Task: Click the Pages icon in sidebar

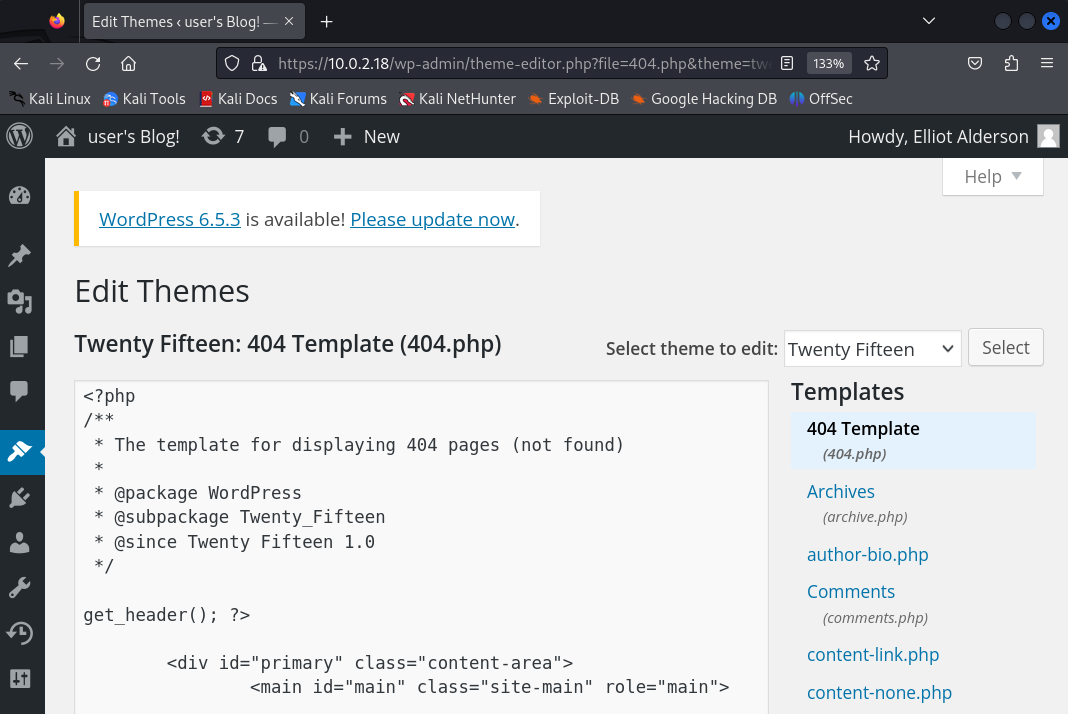Action: coord(20,346)
